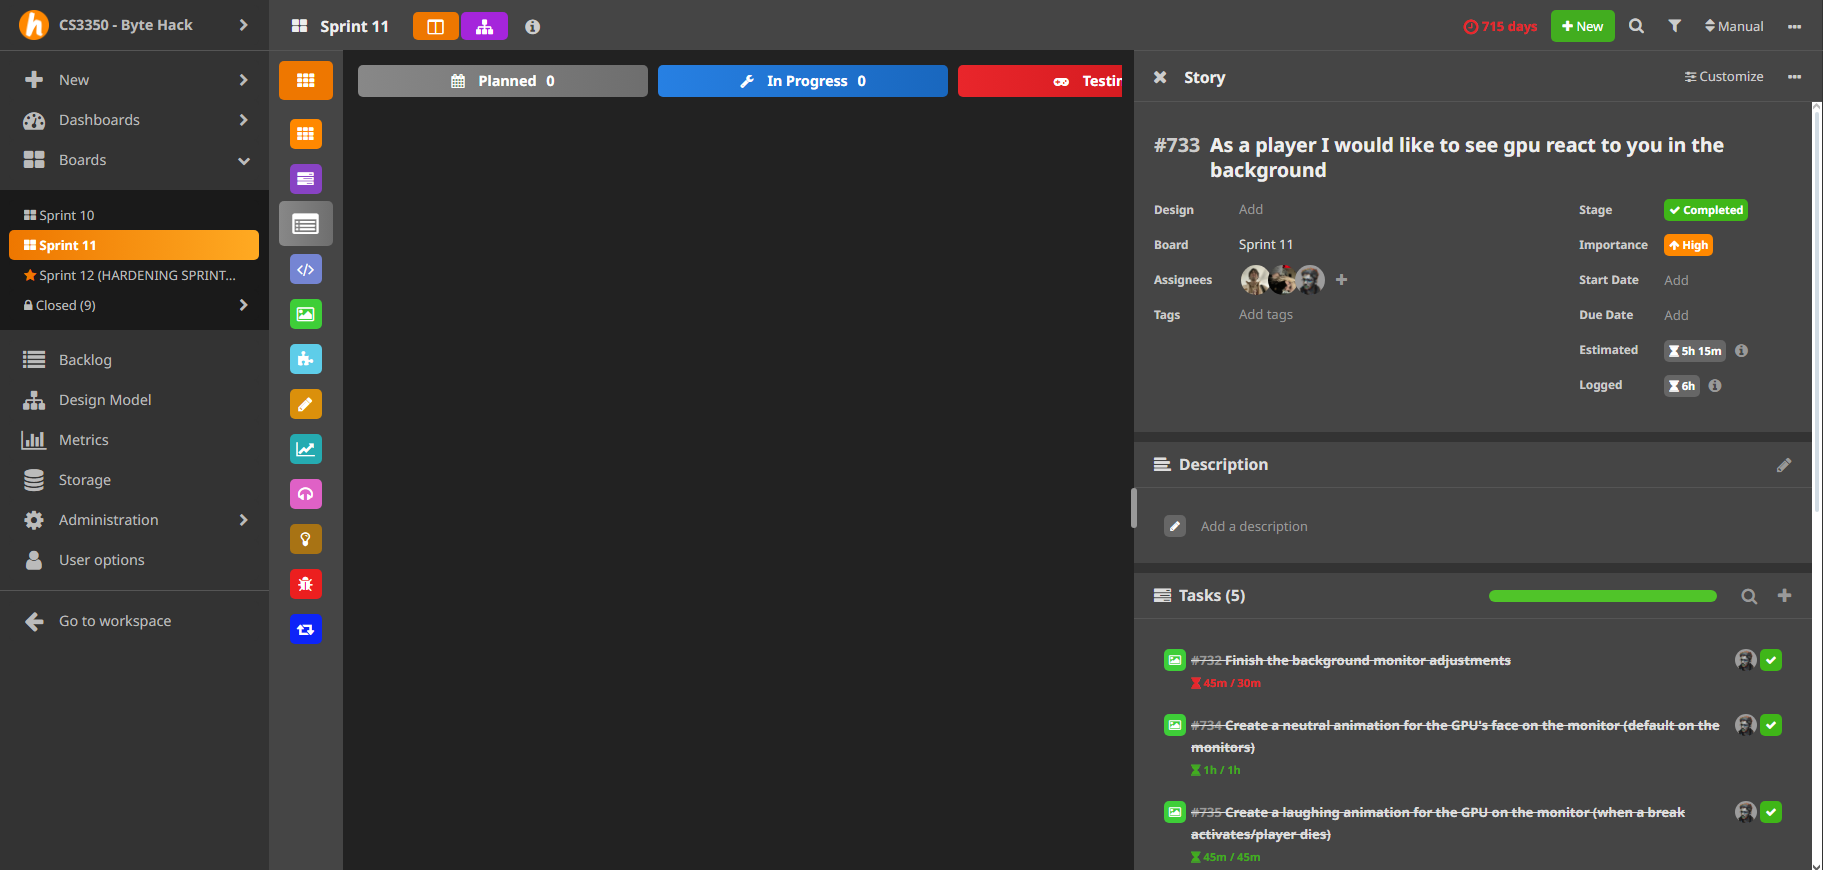This screenshot has height=870, width=1823.
Task: Click Go to workspace
Action: pyautogui.click(x=115, y=621)
